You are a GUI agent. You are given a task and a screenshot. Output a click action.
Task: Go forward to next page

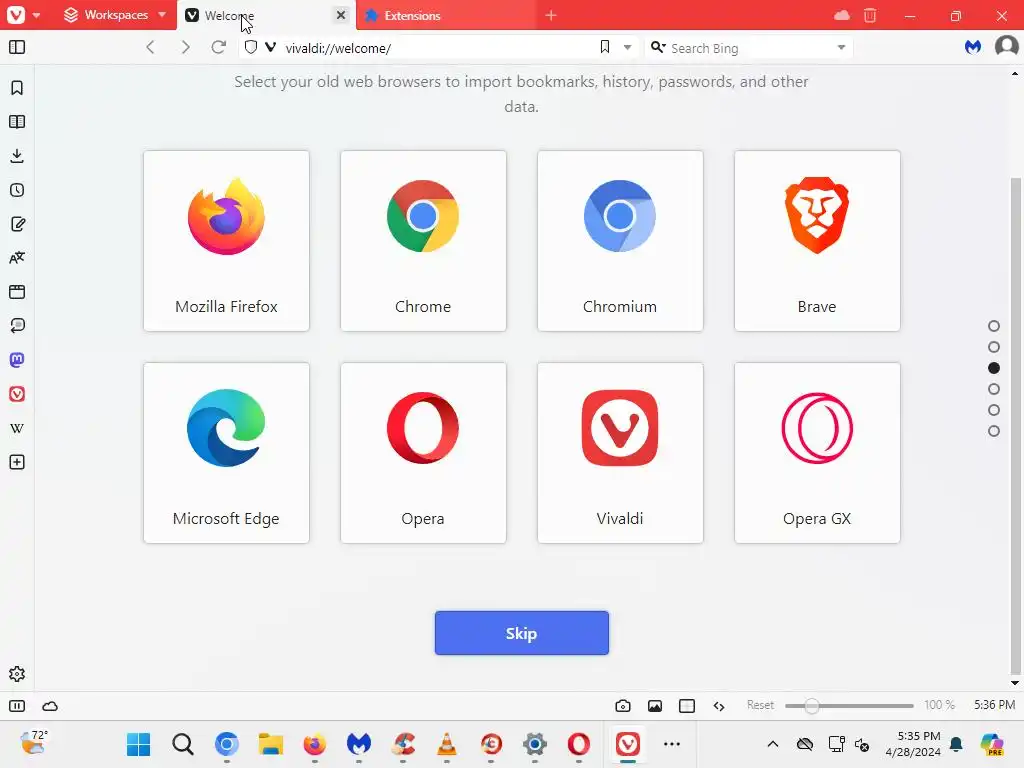point(185,47)
